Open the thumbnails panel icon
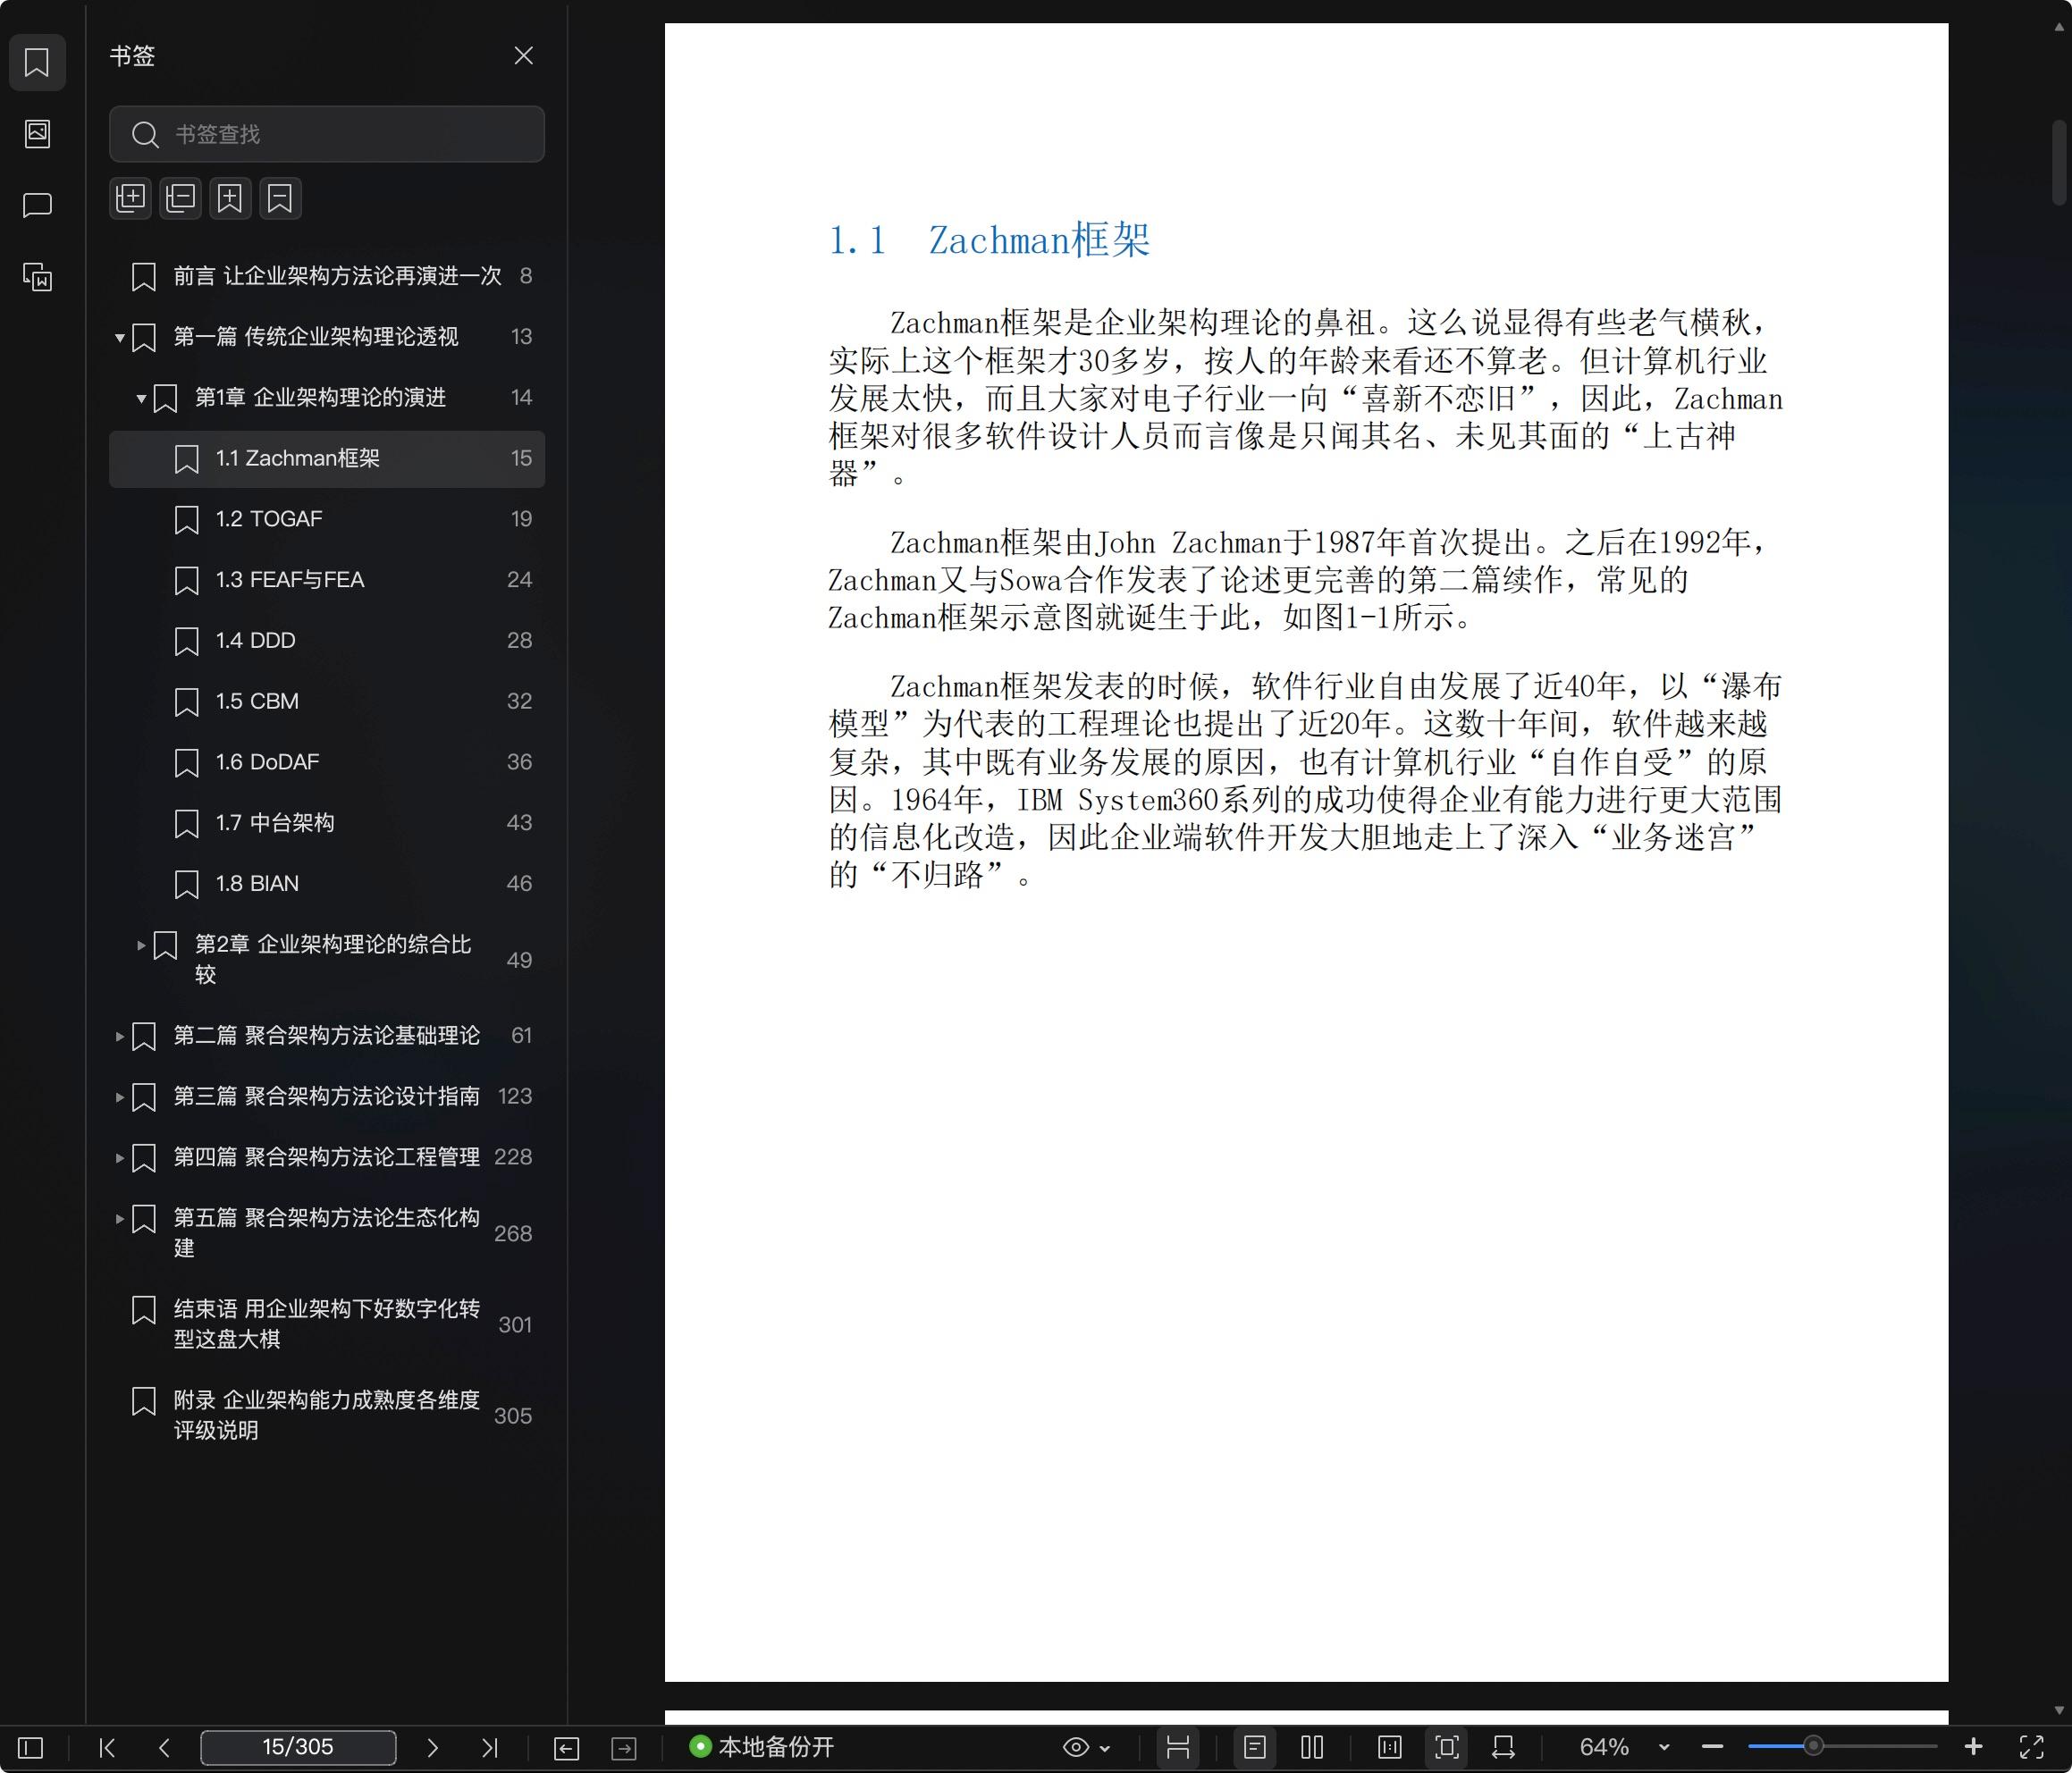 [37, 134]
